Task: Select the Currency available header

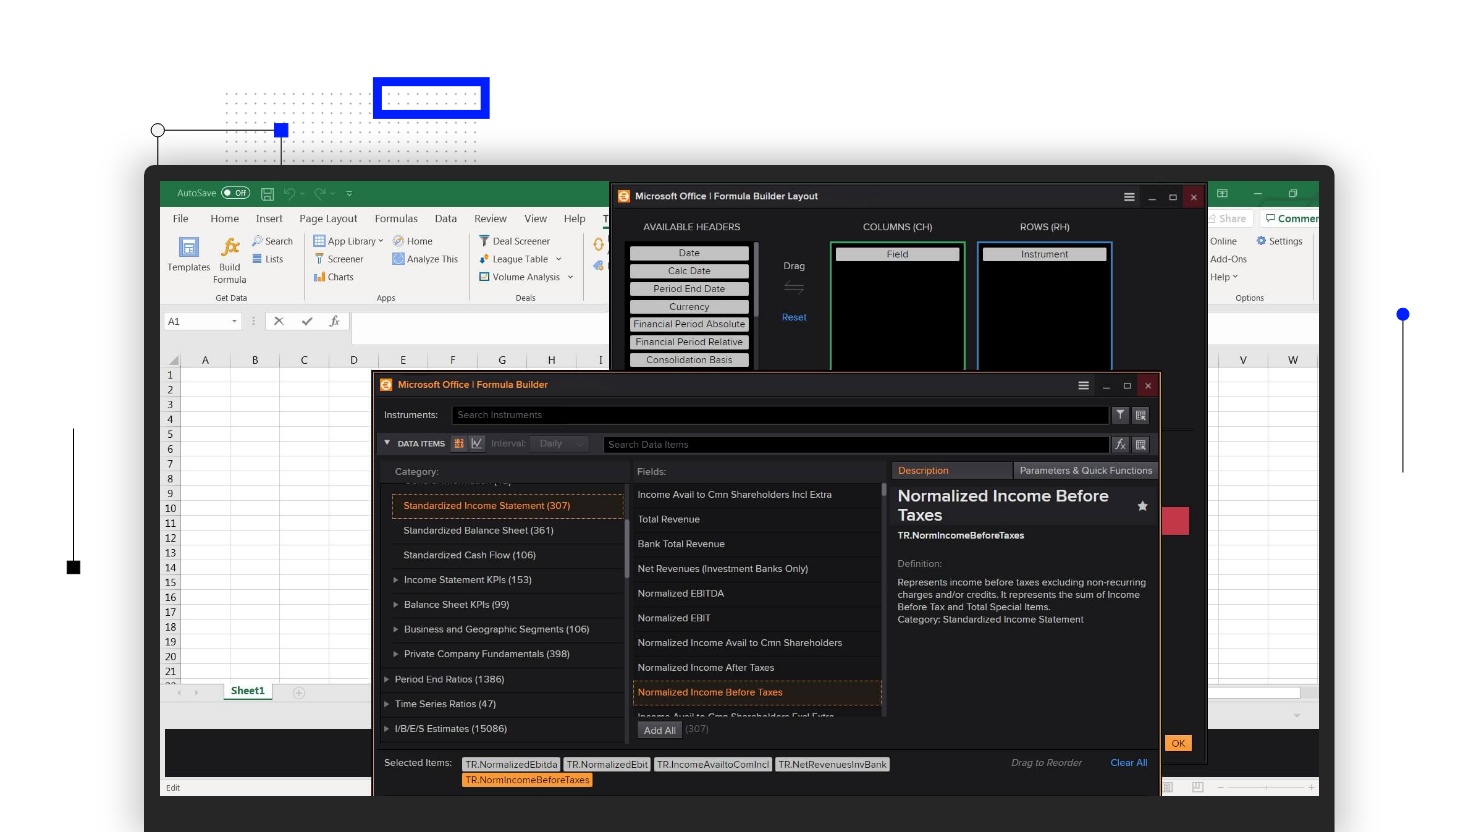Action: pos(689,307)
